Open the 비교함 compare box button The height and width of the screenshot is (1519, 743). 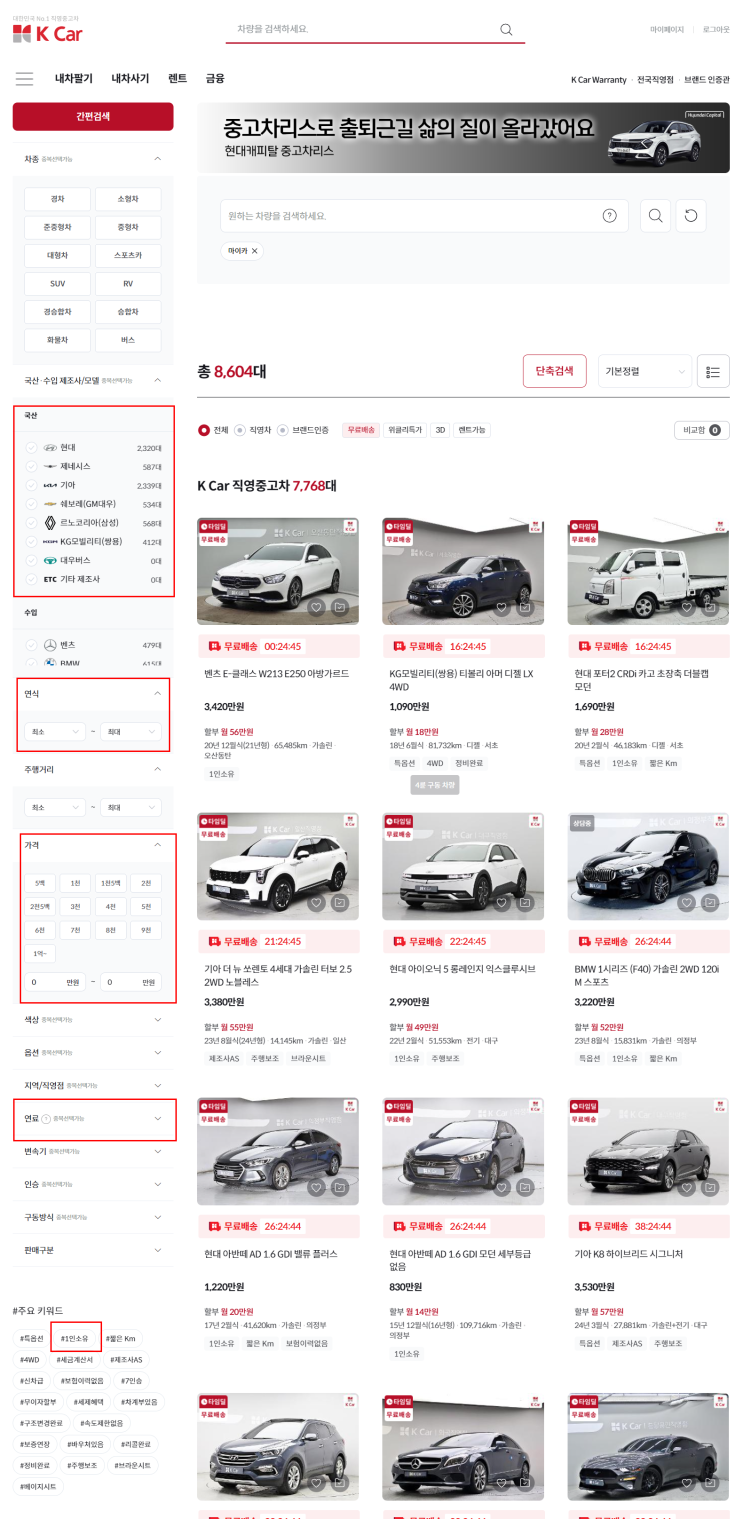701,430
